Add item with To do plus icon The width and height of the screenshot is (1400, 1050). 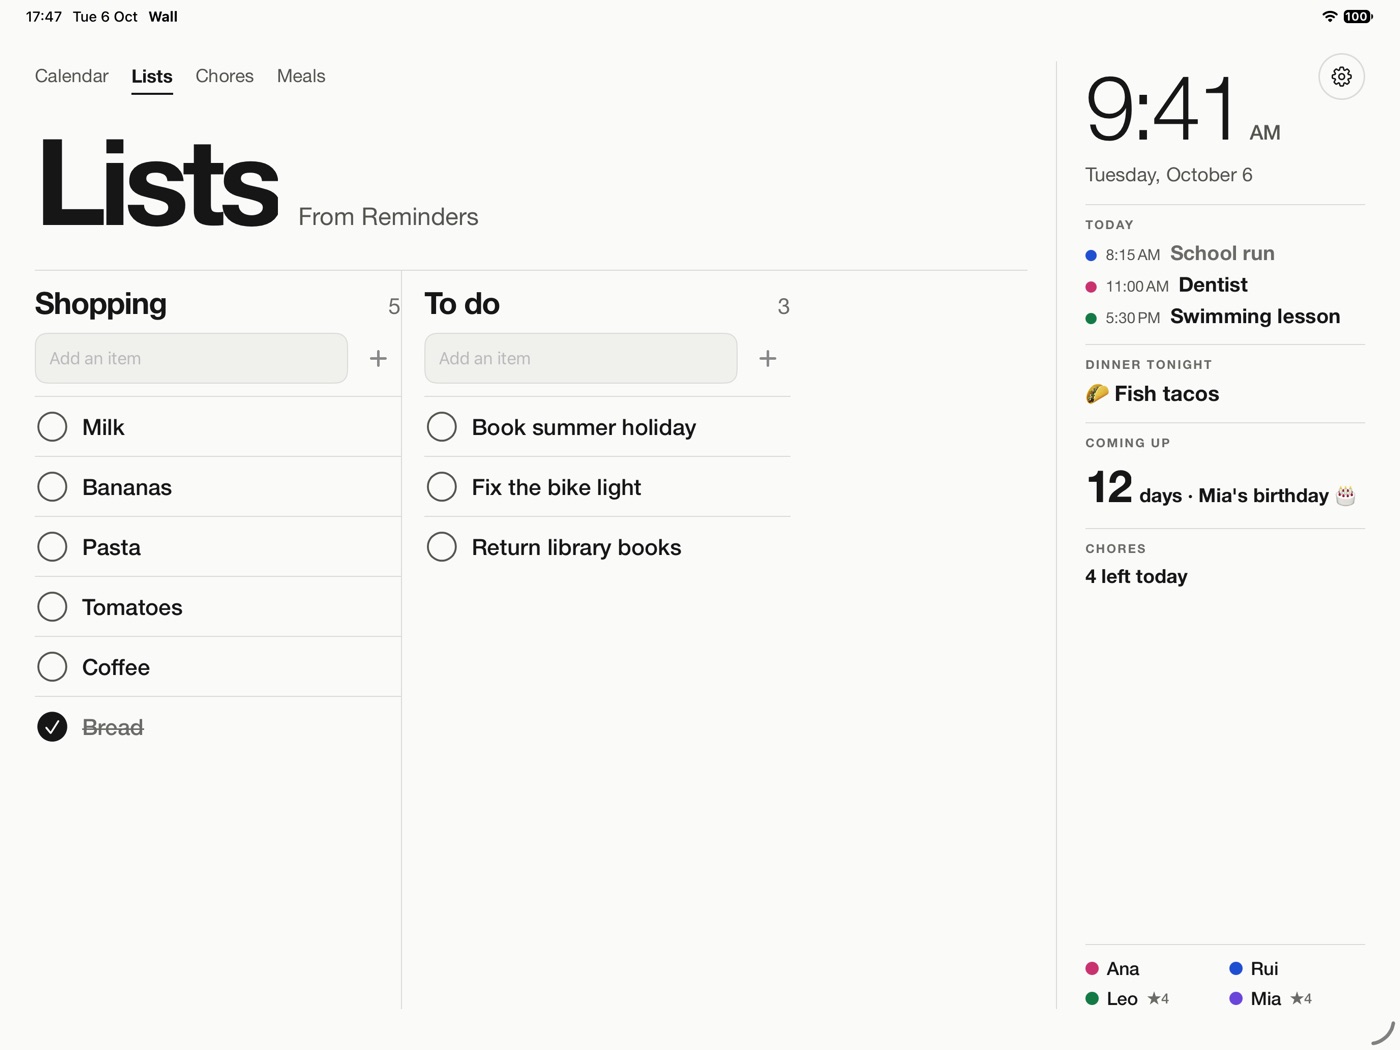click(x=767, y=358)
